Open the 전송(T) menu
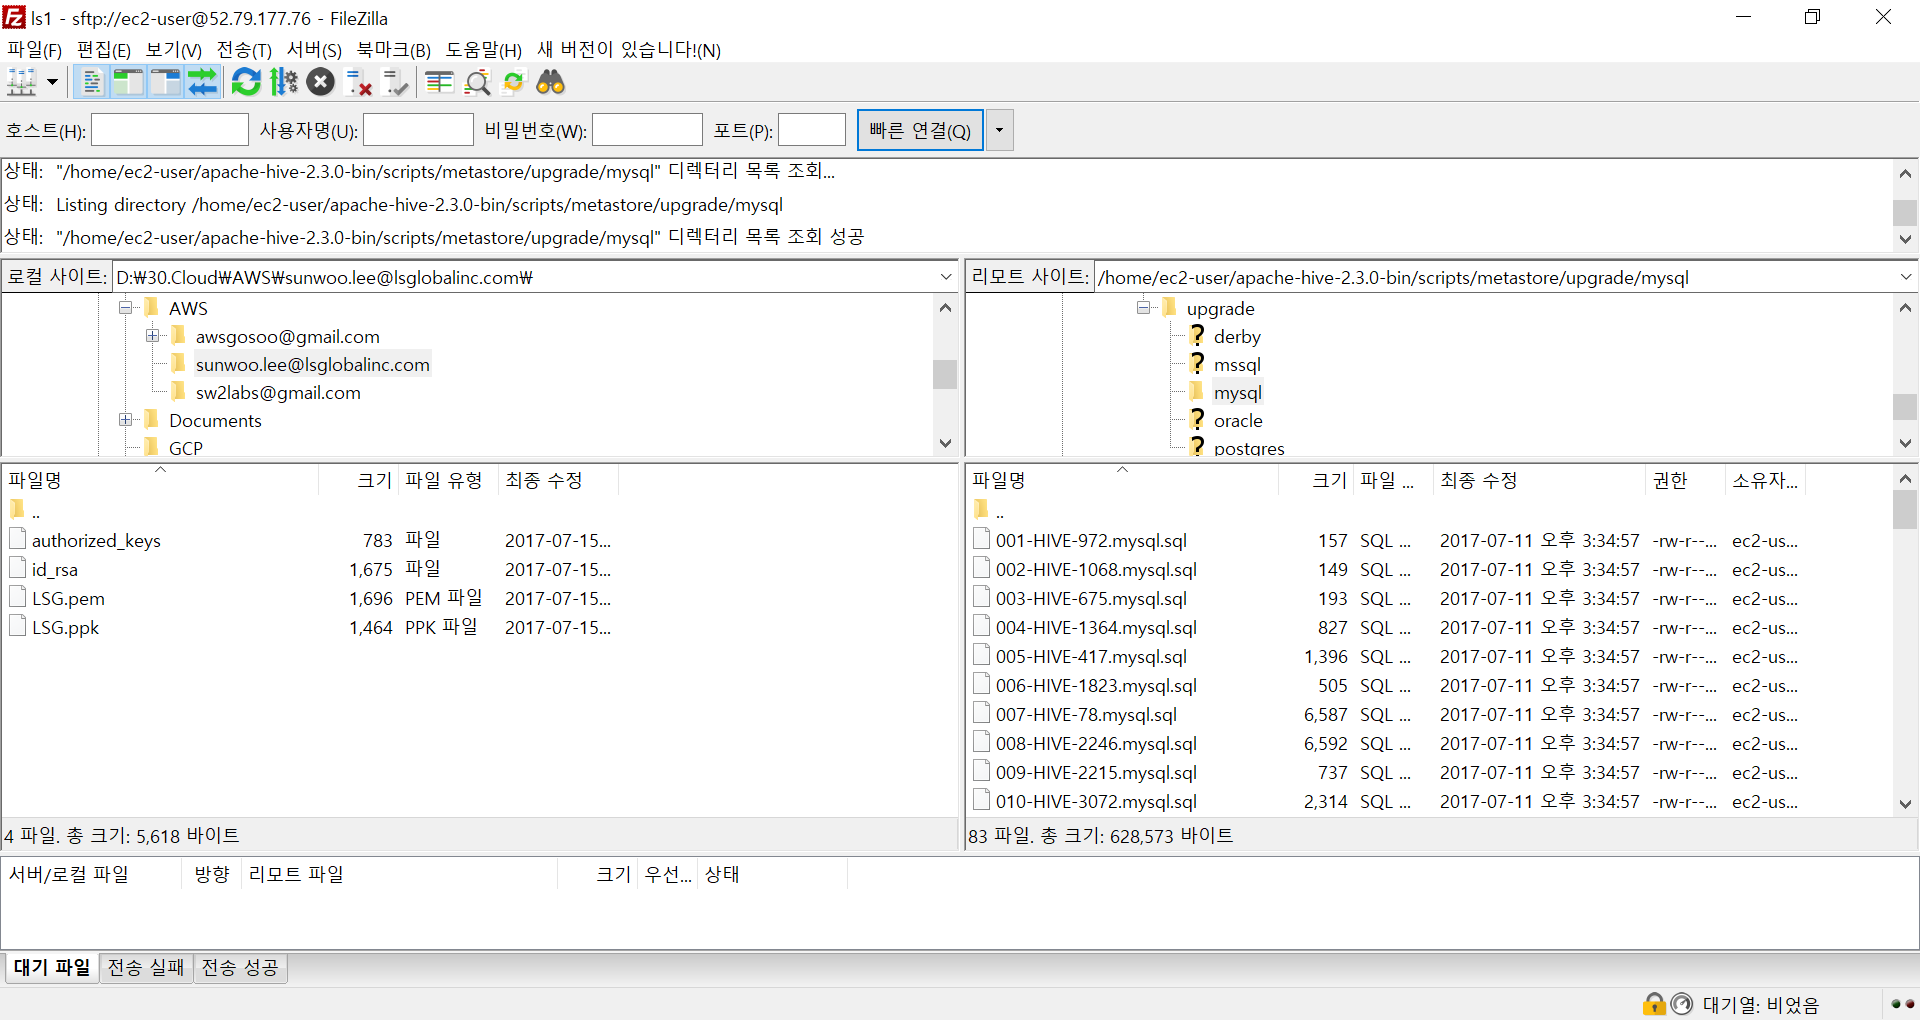The width and height of the screenshot is (1920, 1020). (x=244, y=49)
